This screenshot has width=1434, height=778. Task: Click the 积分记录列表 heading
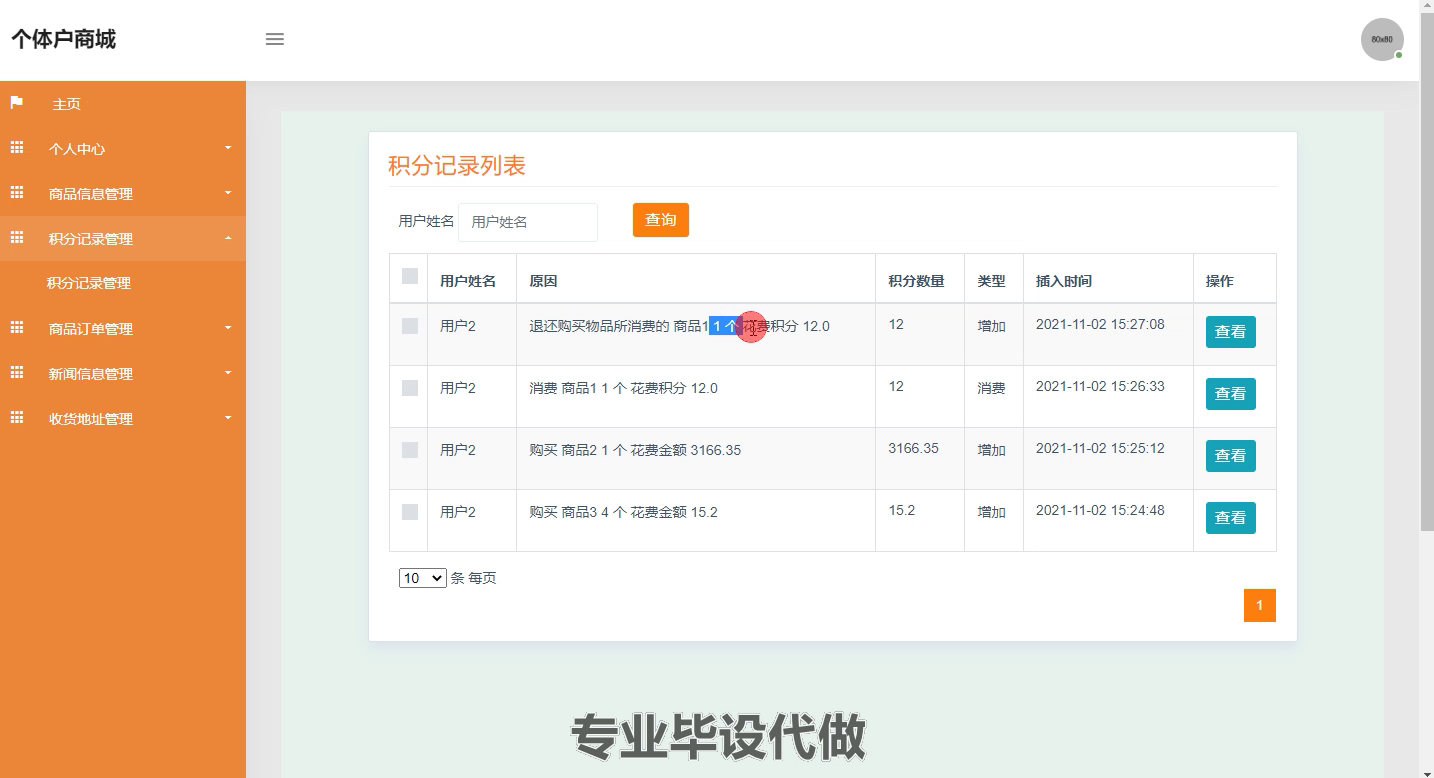point(457,166)
